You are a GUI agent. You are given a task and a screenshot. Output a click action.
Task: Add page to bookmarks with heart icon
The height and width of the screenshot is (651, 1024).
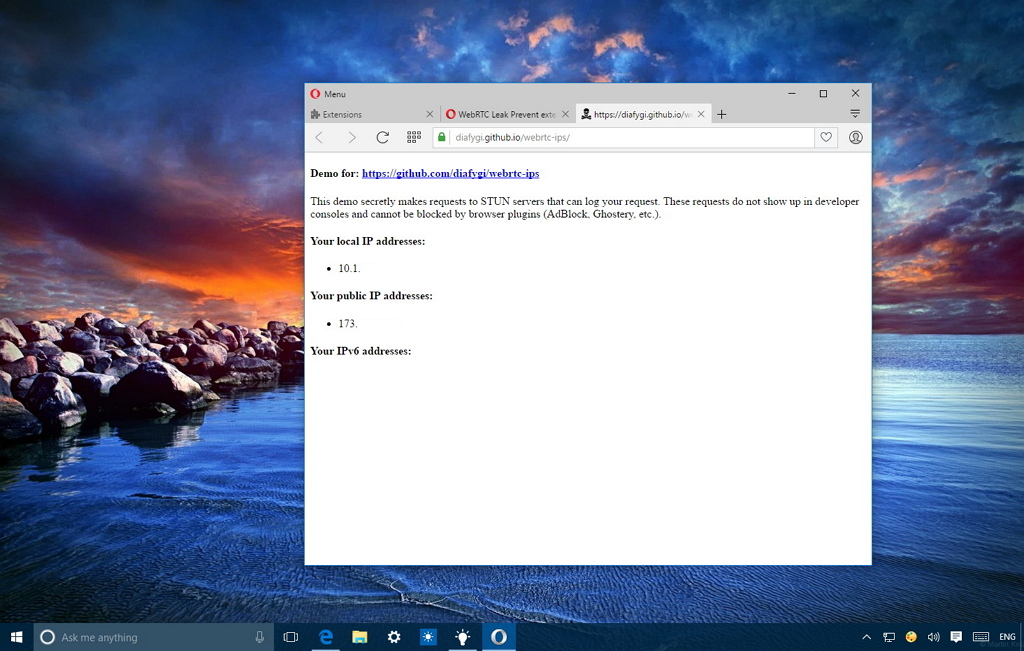(826, 137)
